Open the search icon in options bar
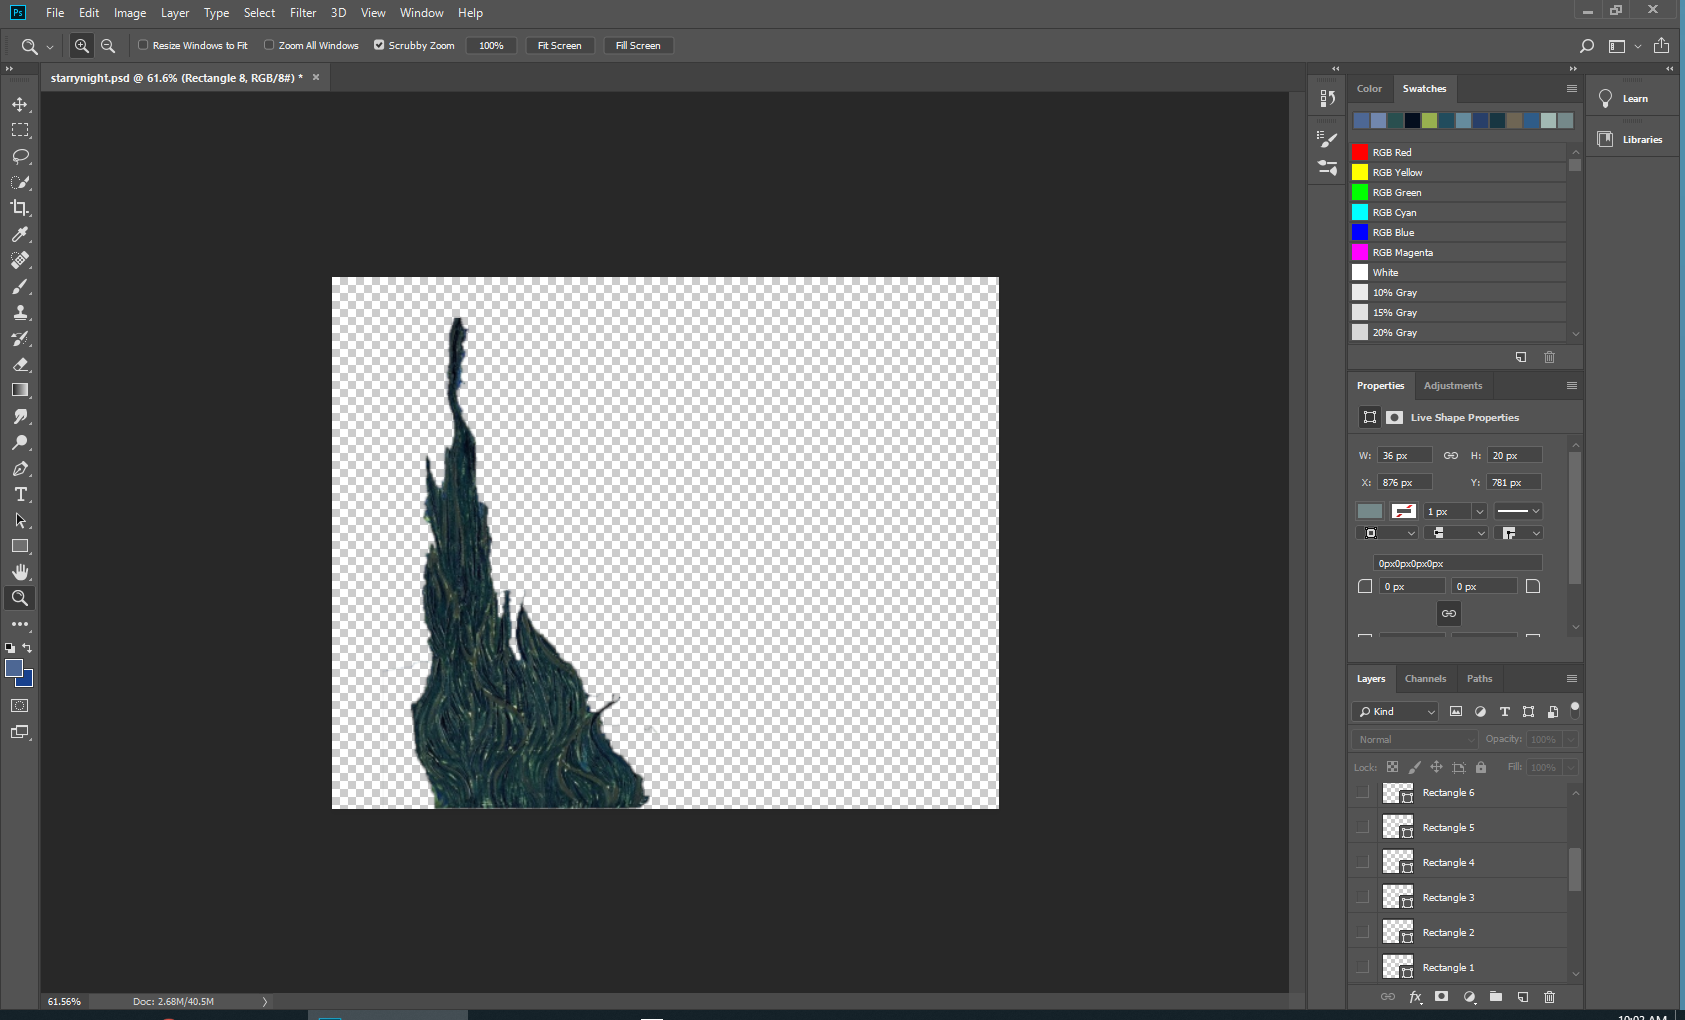The image size is (1685, 1020). click(x=1586, y=46)
